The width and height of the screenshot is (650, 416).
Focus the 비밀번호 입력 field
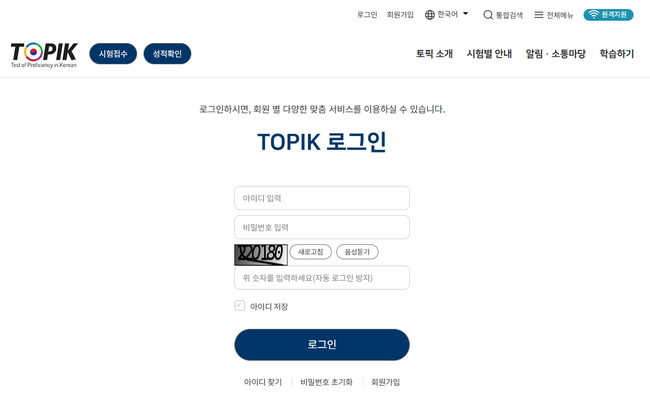322,227
